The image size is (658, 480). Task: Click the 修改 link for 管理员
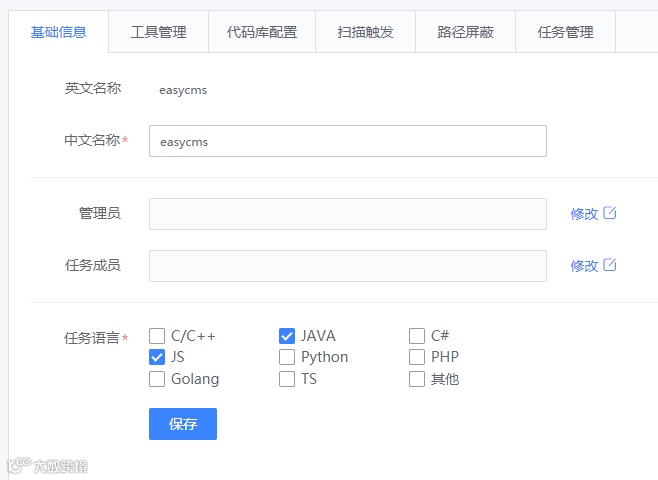point(584,214)
